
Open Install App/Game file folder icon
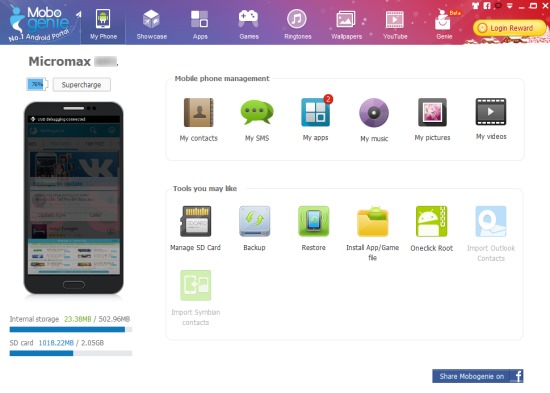pos(373,222)
